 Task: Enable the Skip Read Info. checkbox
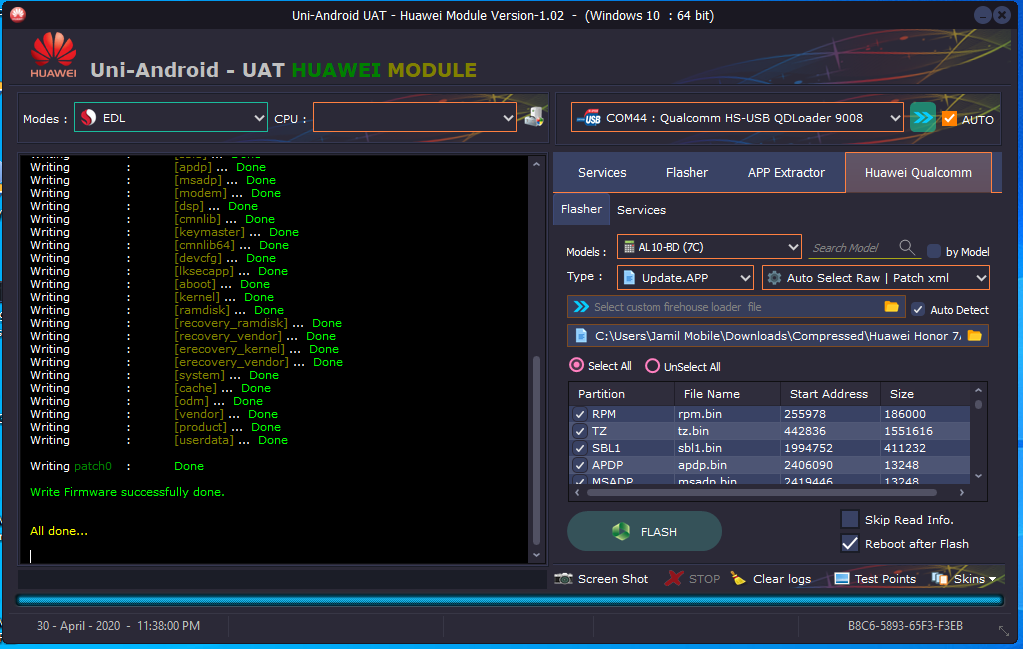coord(849,519)
